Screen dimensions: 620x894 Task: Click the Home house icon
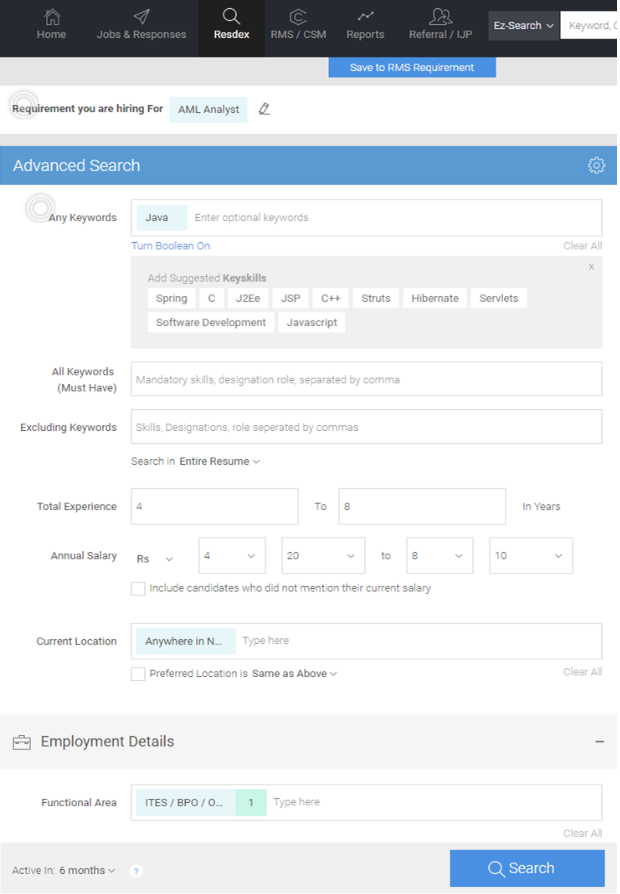(52, 17)
